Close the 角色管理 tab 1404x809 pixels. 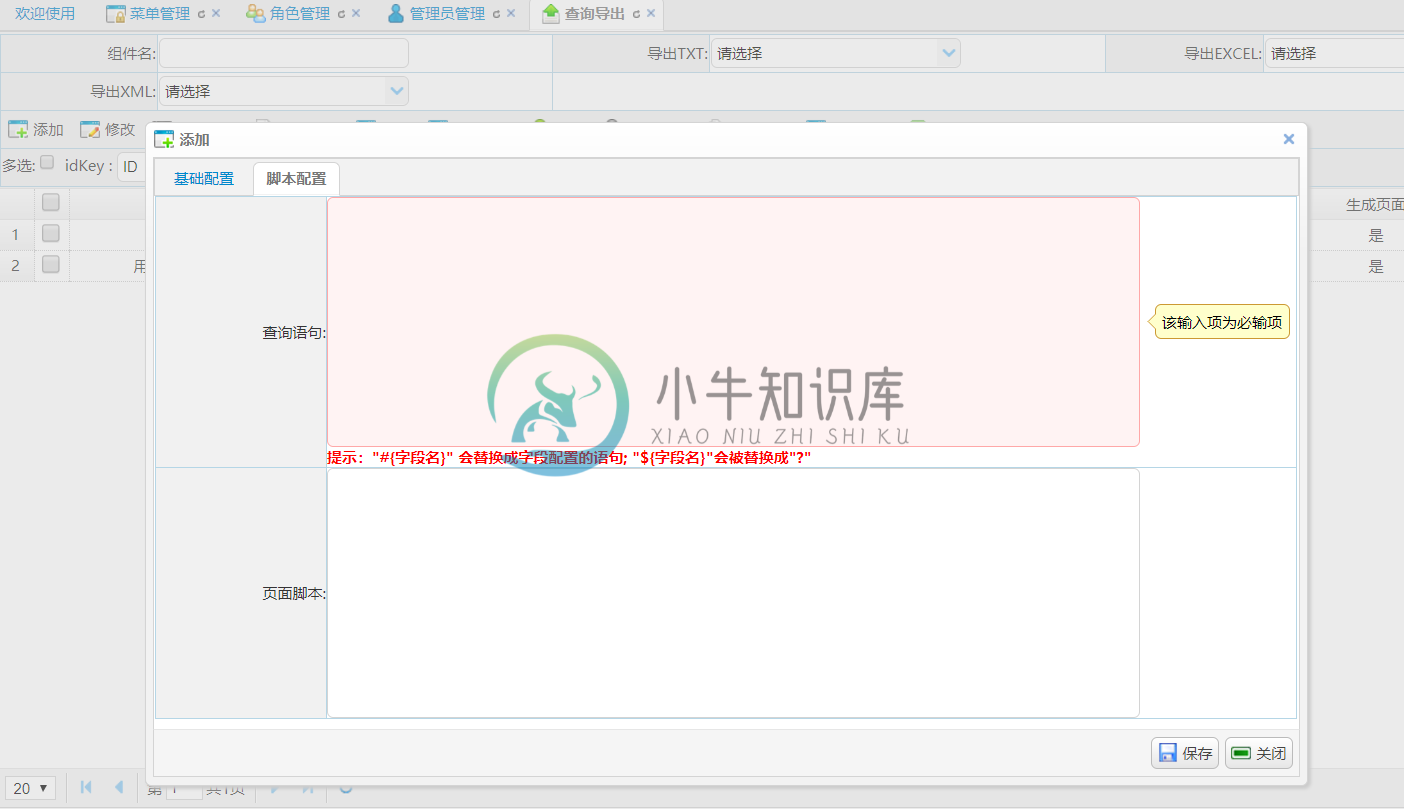click(356, 14)
